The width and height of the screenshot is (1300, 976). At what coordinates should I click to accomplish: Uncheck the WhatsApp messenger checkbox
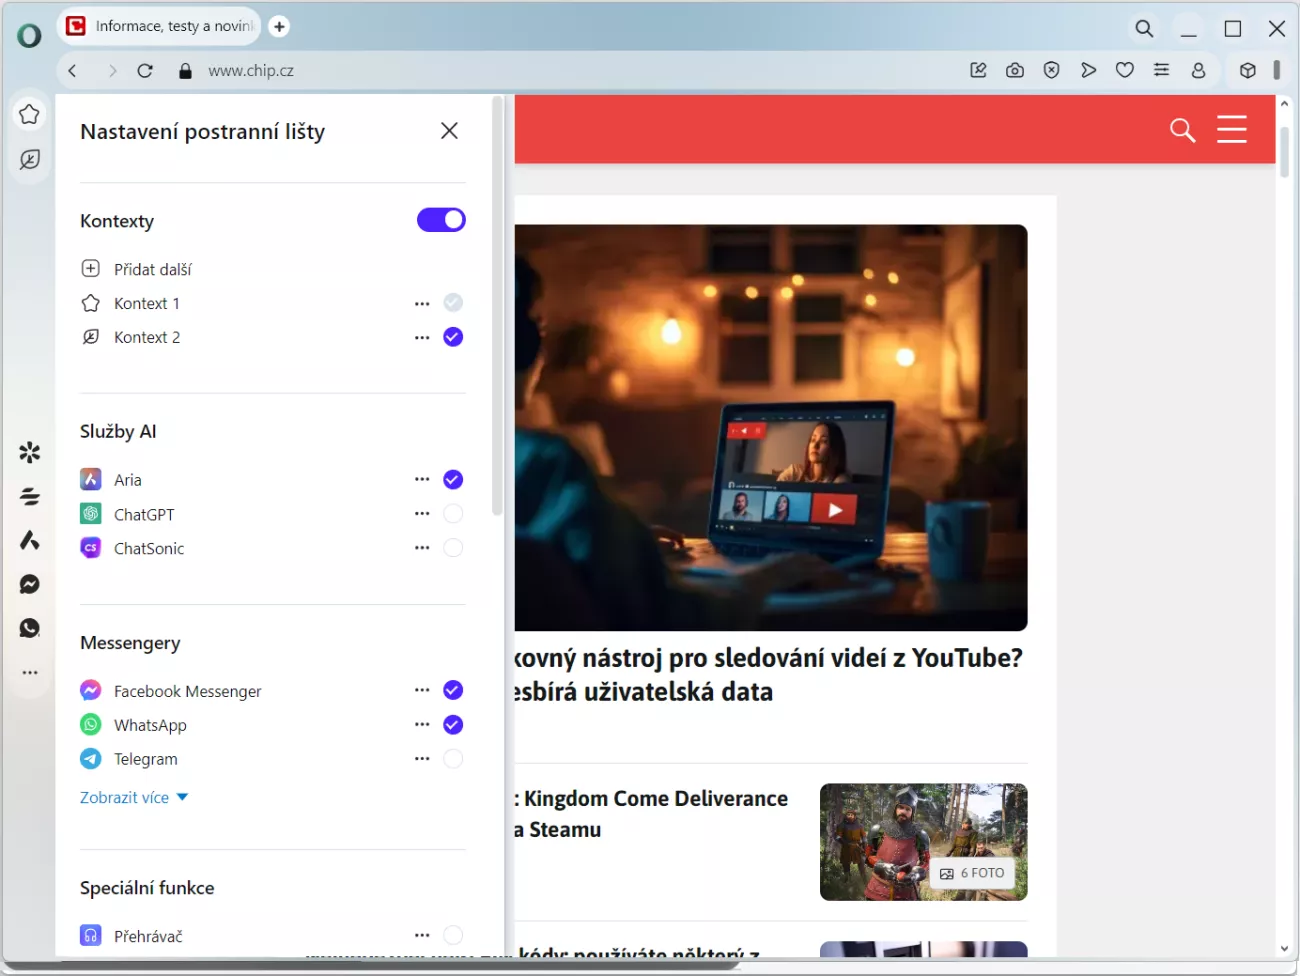pyautogui.click(x=453, y=725)
